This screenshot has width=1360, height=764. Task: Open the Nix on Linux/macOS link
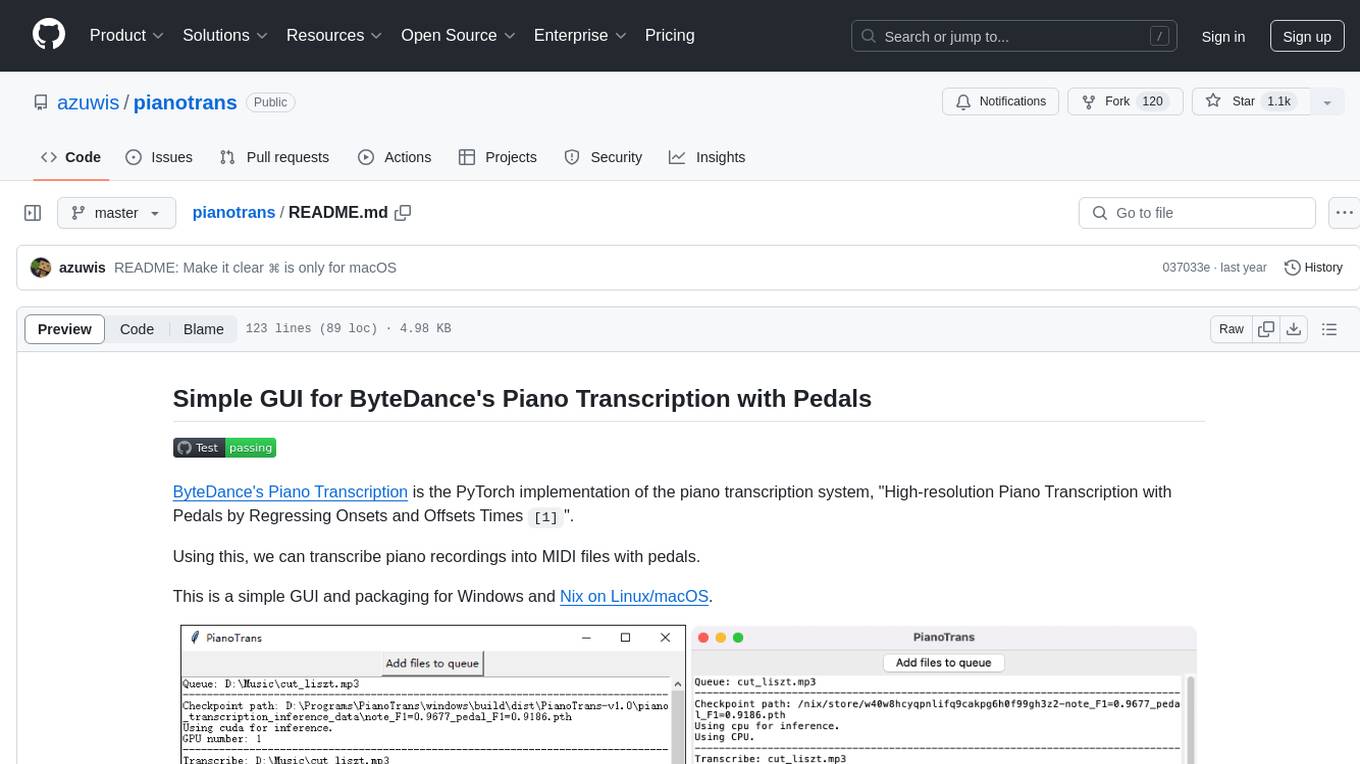coord(634,596)
